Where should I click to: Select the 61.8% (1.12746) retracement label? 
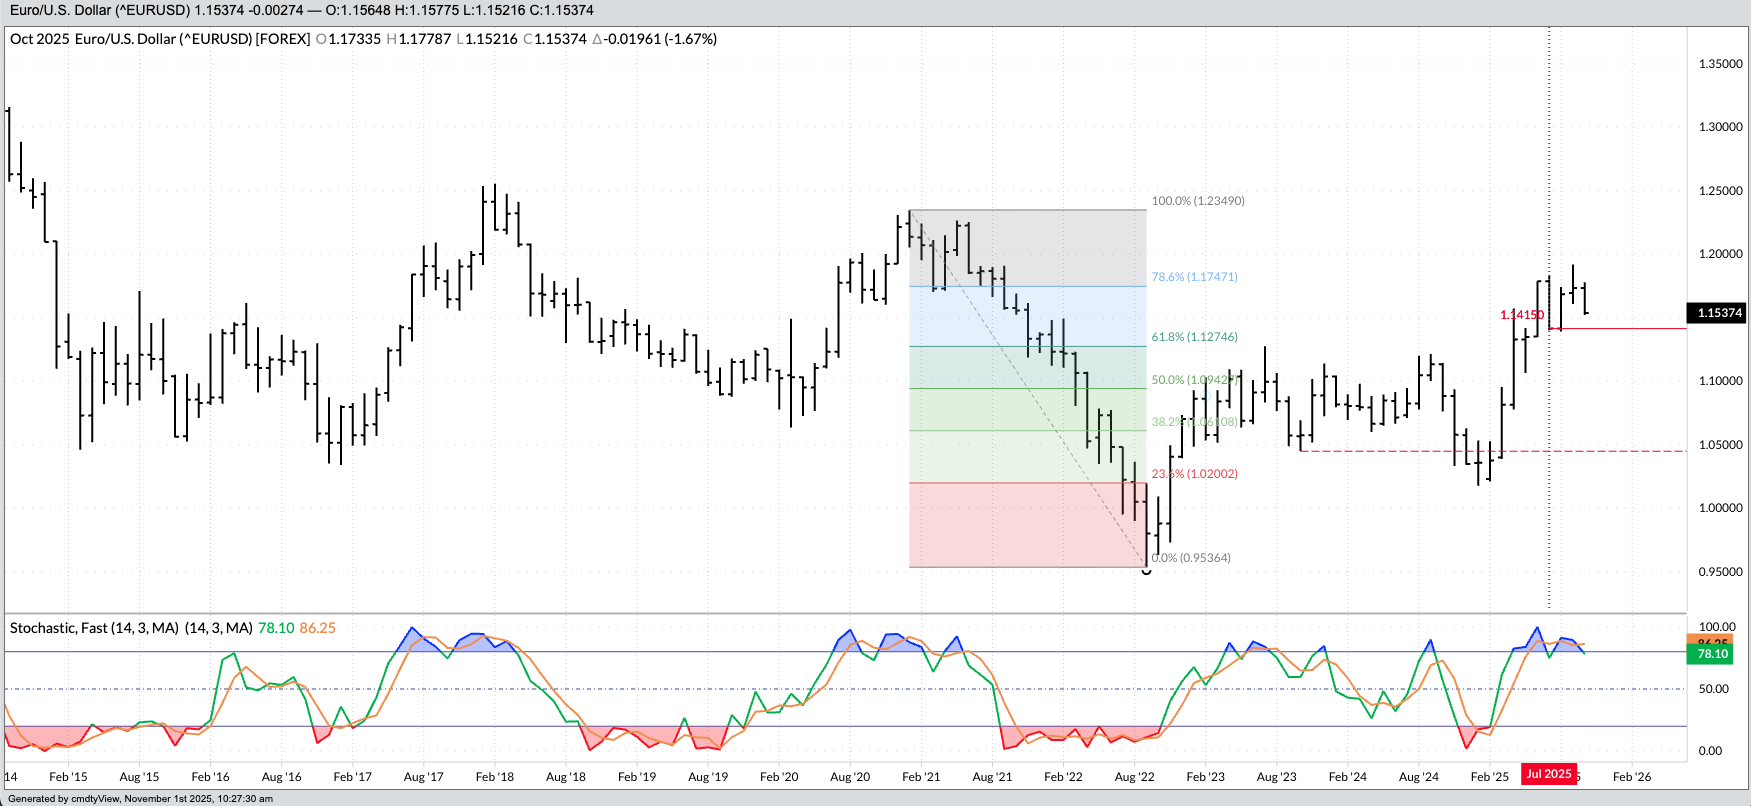coord(1194,337)
